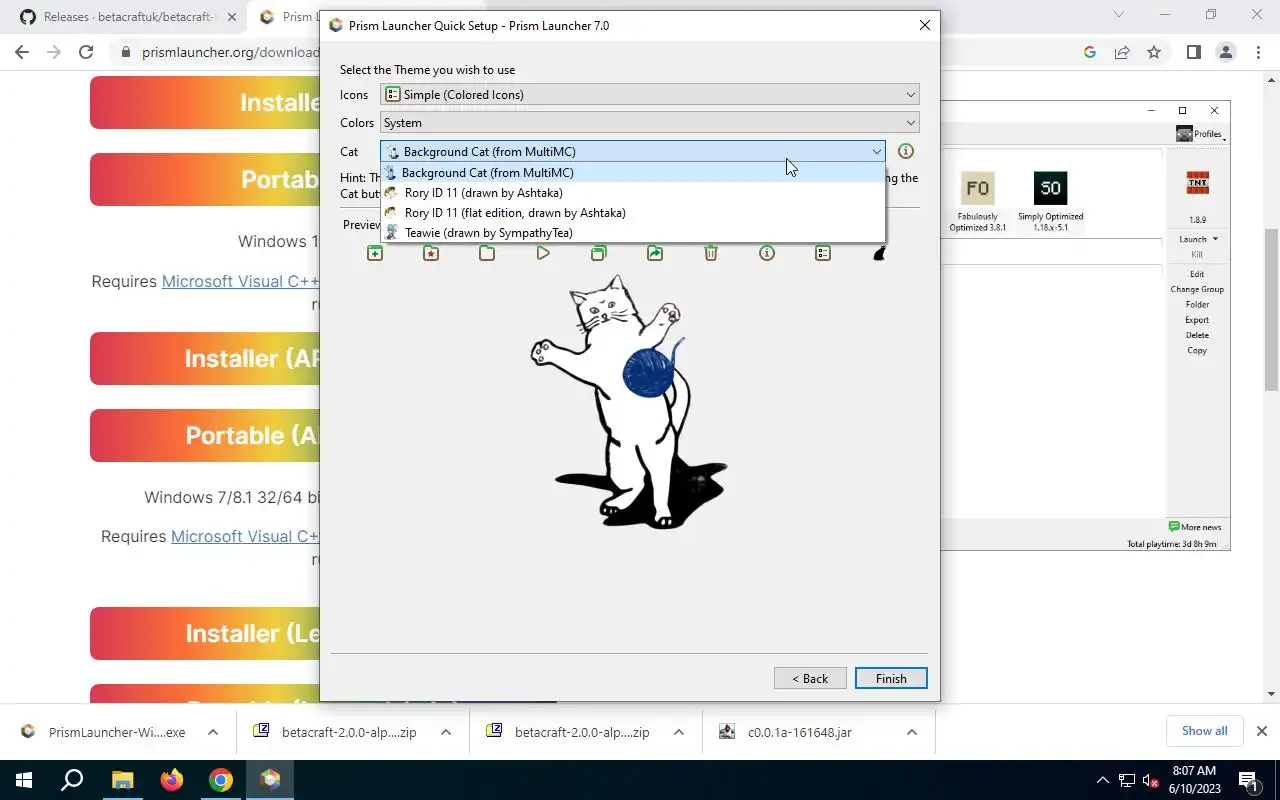
Task: Switch to Chrome on the taskbar
Action: (x=221, y=780)
